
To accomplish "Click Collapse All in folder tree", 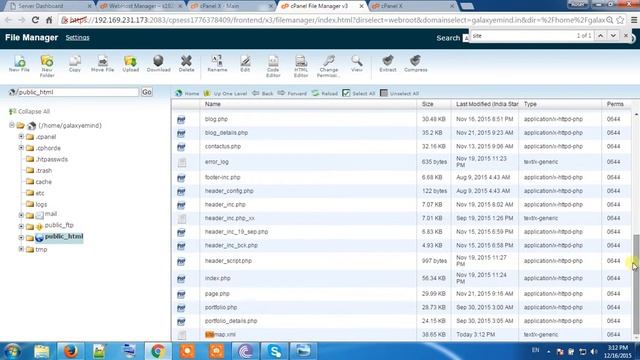I will click(x=29, y=111).
